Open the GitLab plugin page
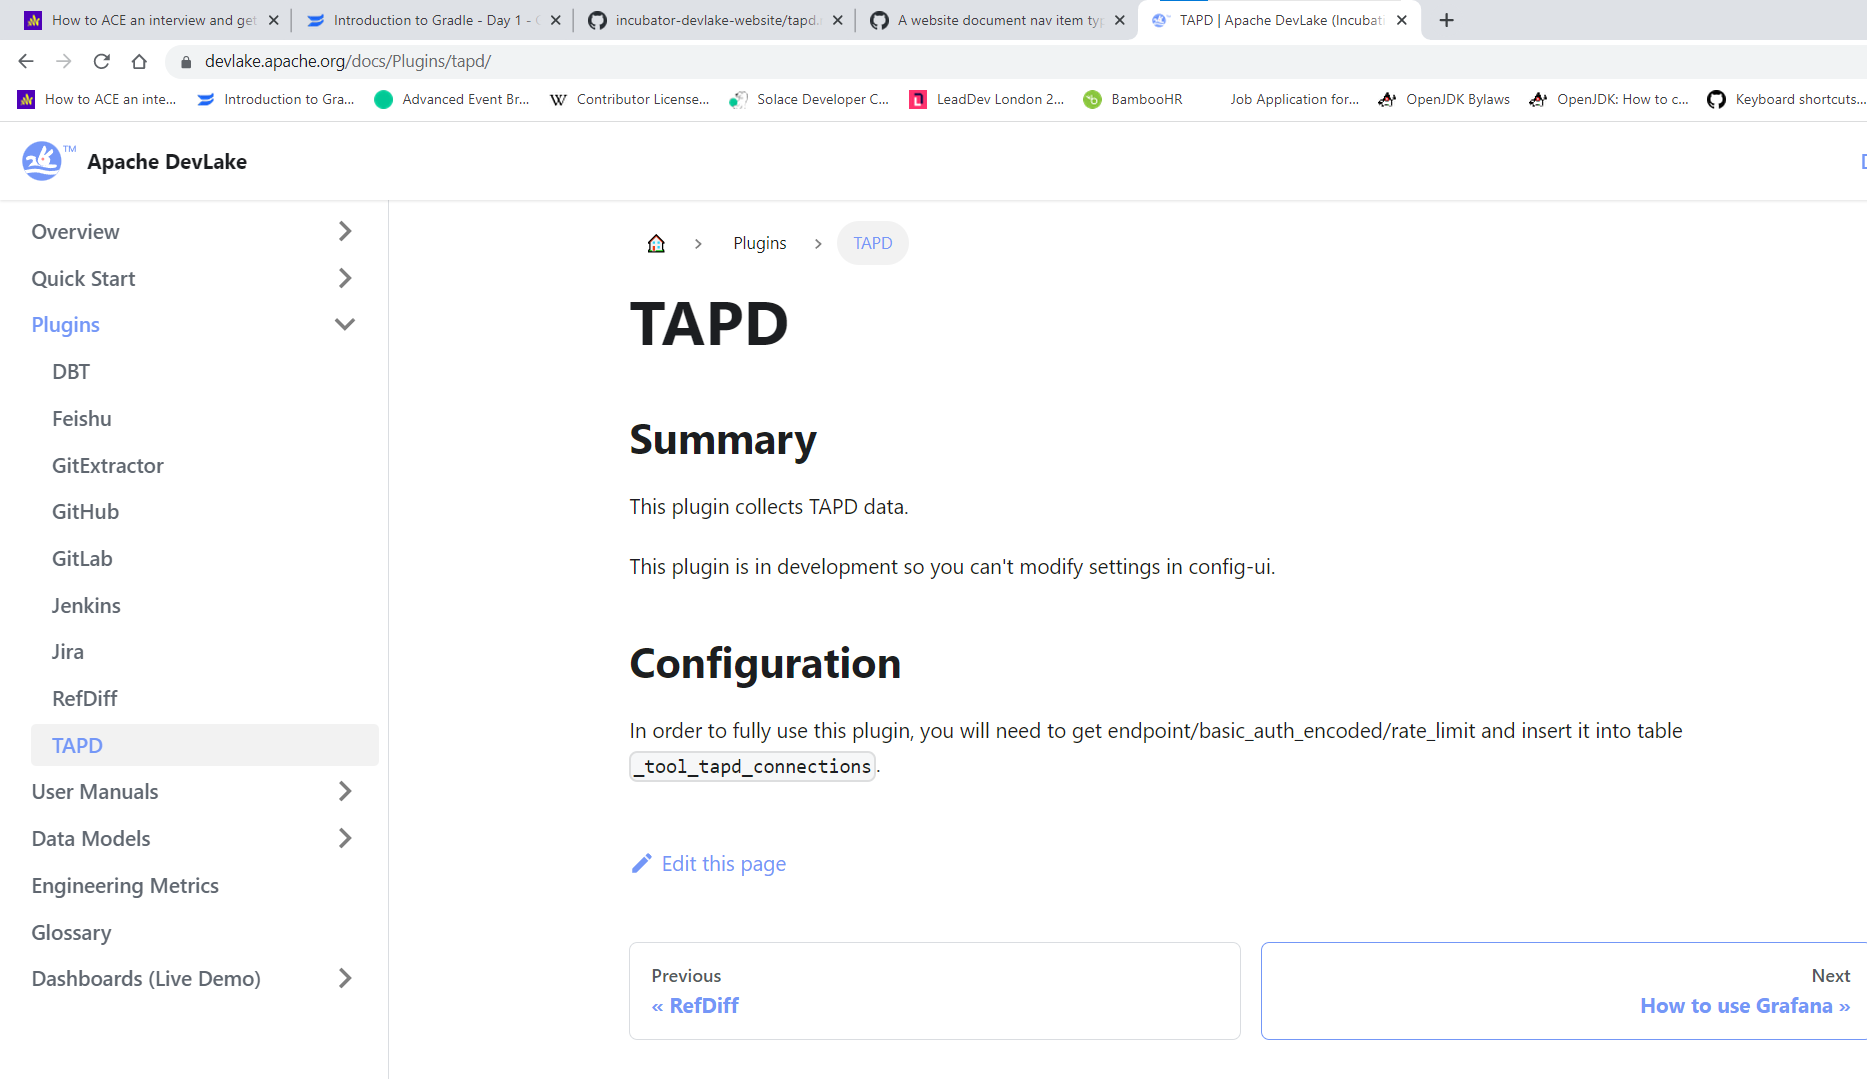The width and height of the screenshot is (1867, 1079). point(82,558)
